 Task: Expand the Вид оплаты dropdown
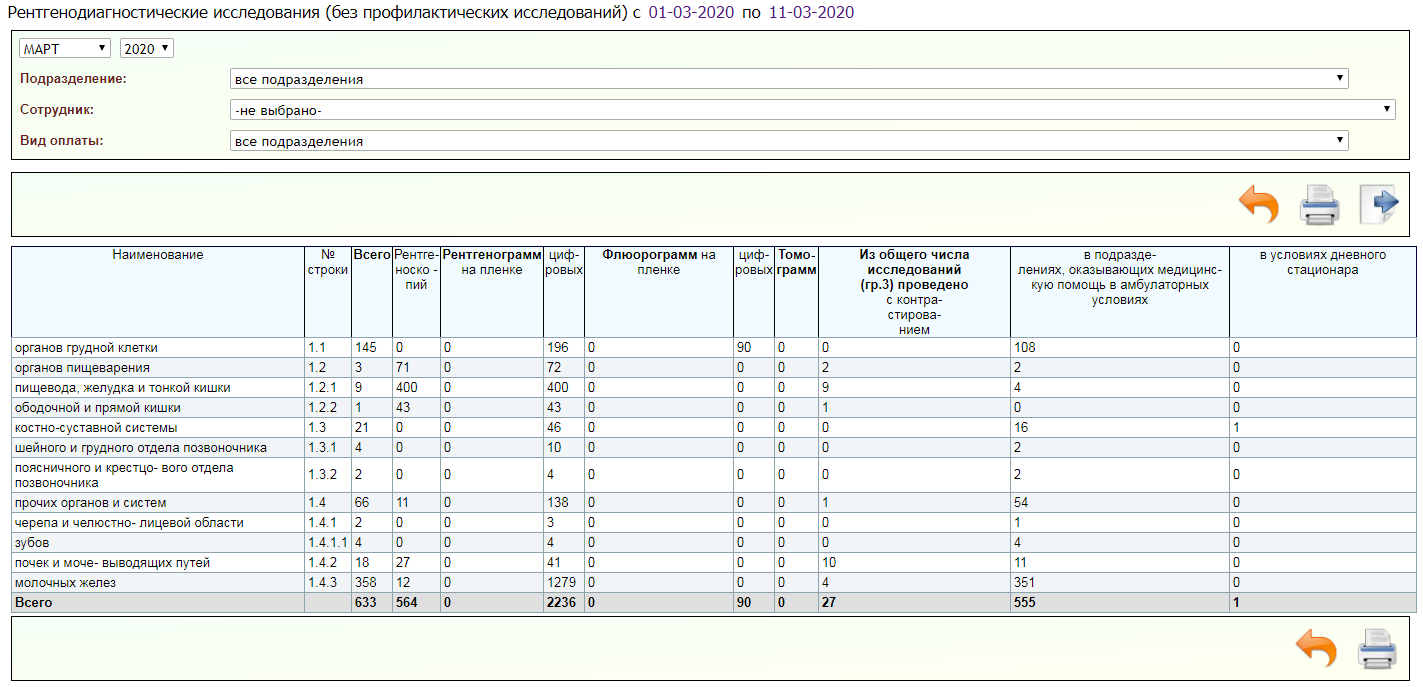pos(788,141)
